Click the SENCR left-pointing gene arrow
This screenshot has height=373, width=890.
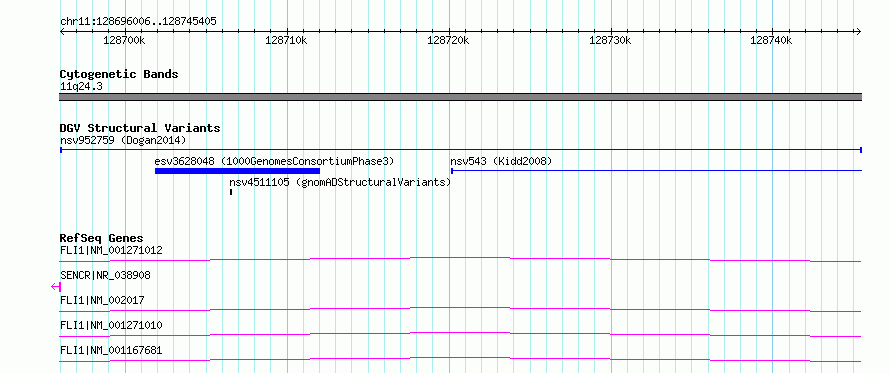[x=56, y=287]
